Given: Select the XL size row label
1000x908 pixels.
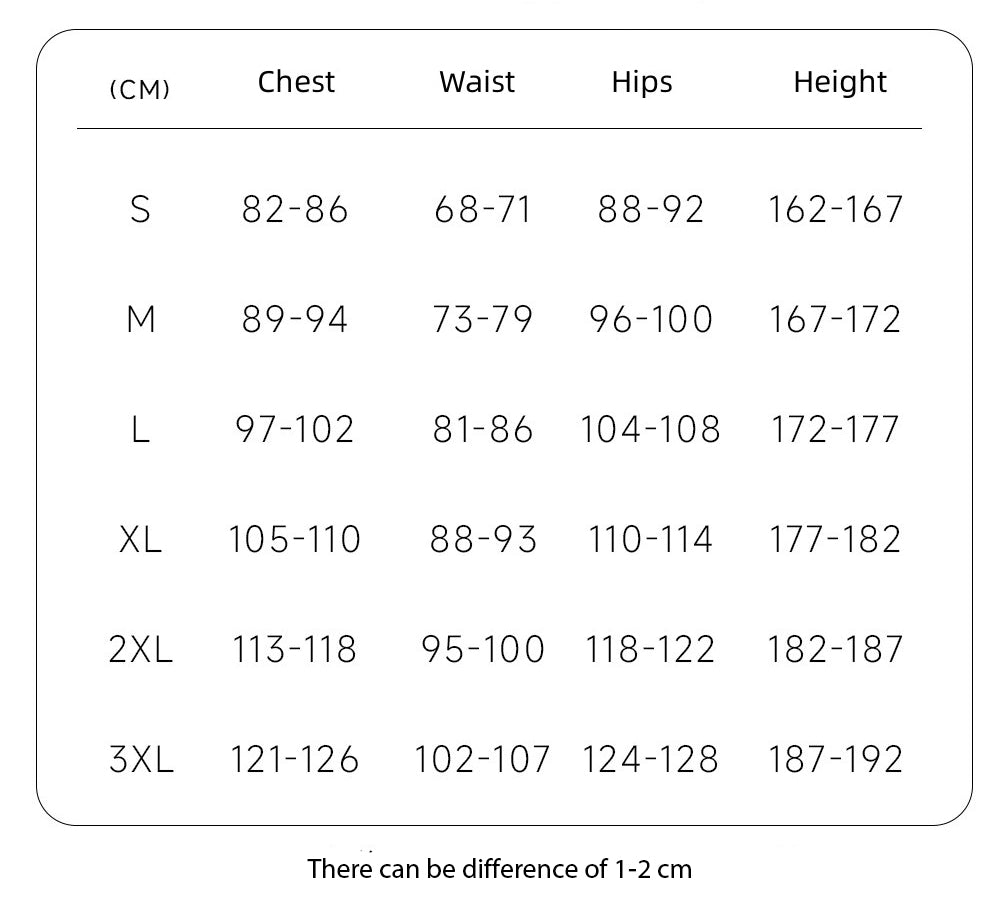Looking at the screenshot, I should 140,539.
